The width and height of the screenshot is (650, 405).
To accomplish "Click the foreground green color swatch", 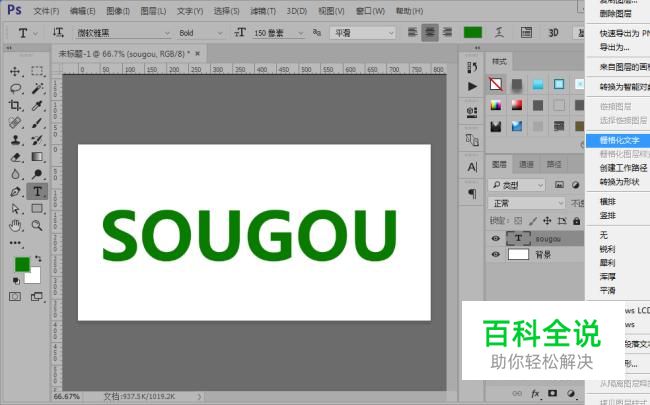I will [22, 264].
